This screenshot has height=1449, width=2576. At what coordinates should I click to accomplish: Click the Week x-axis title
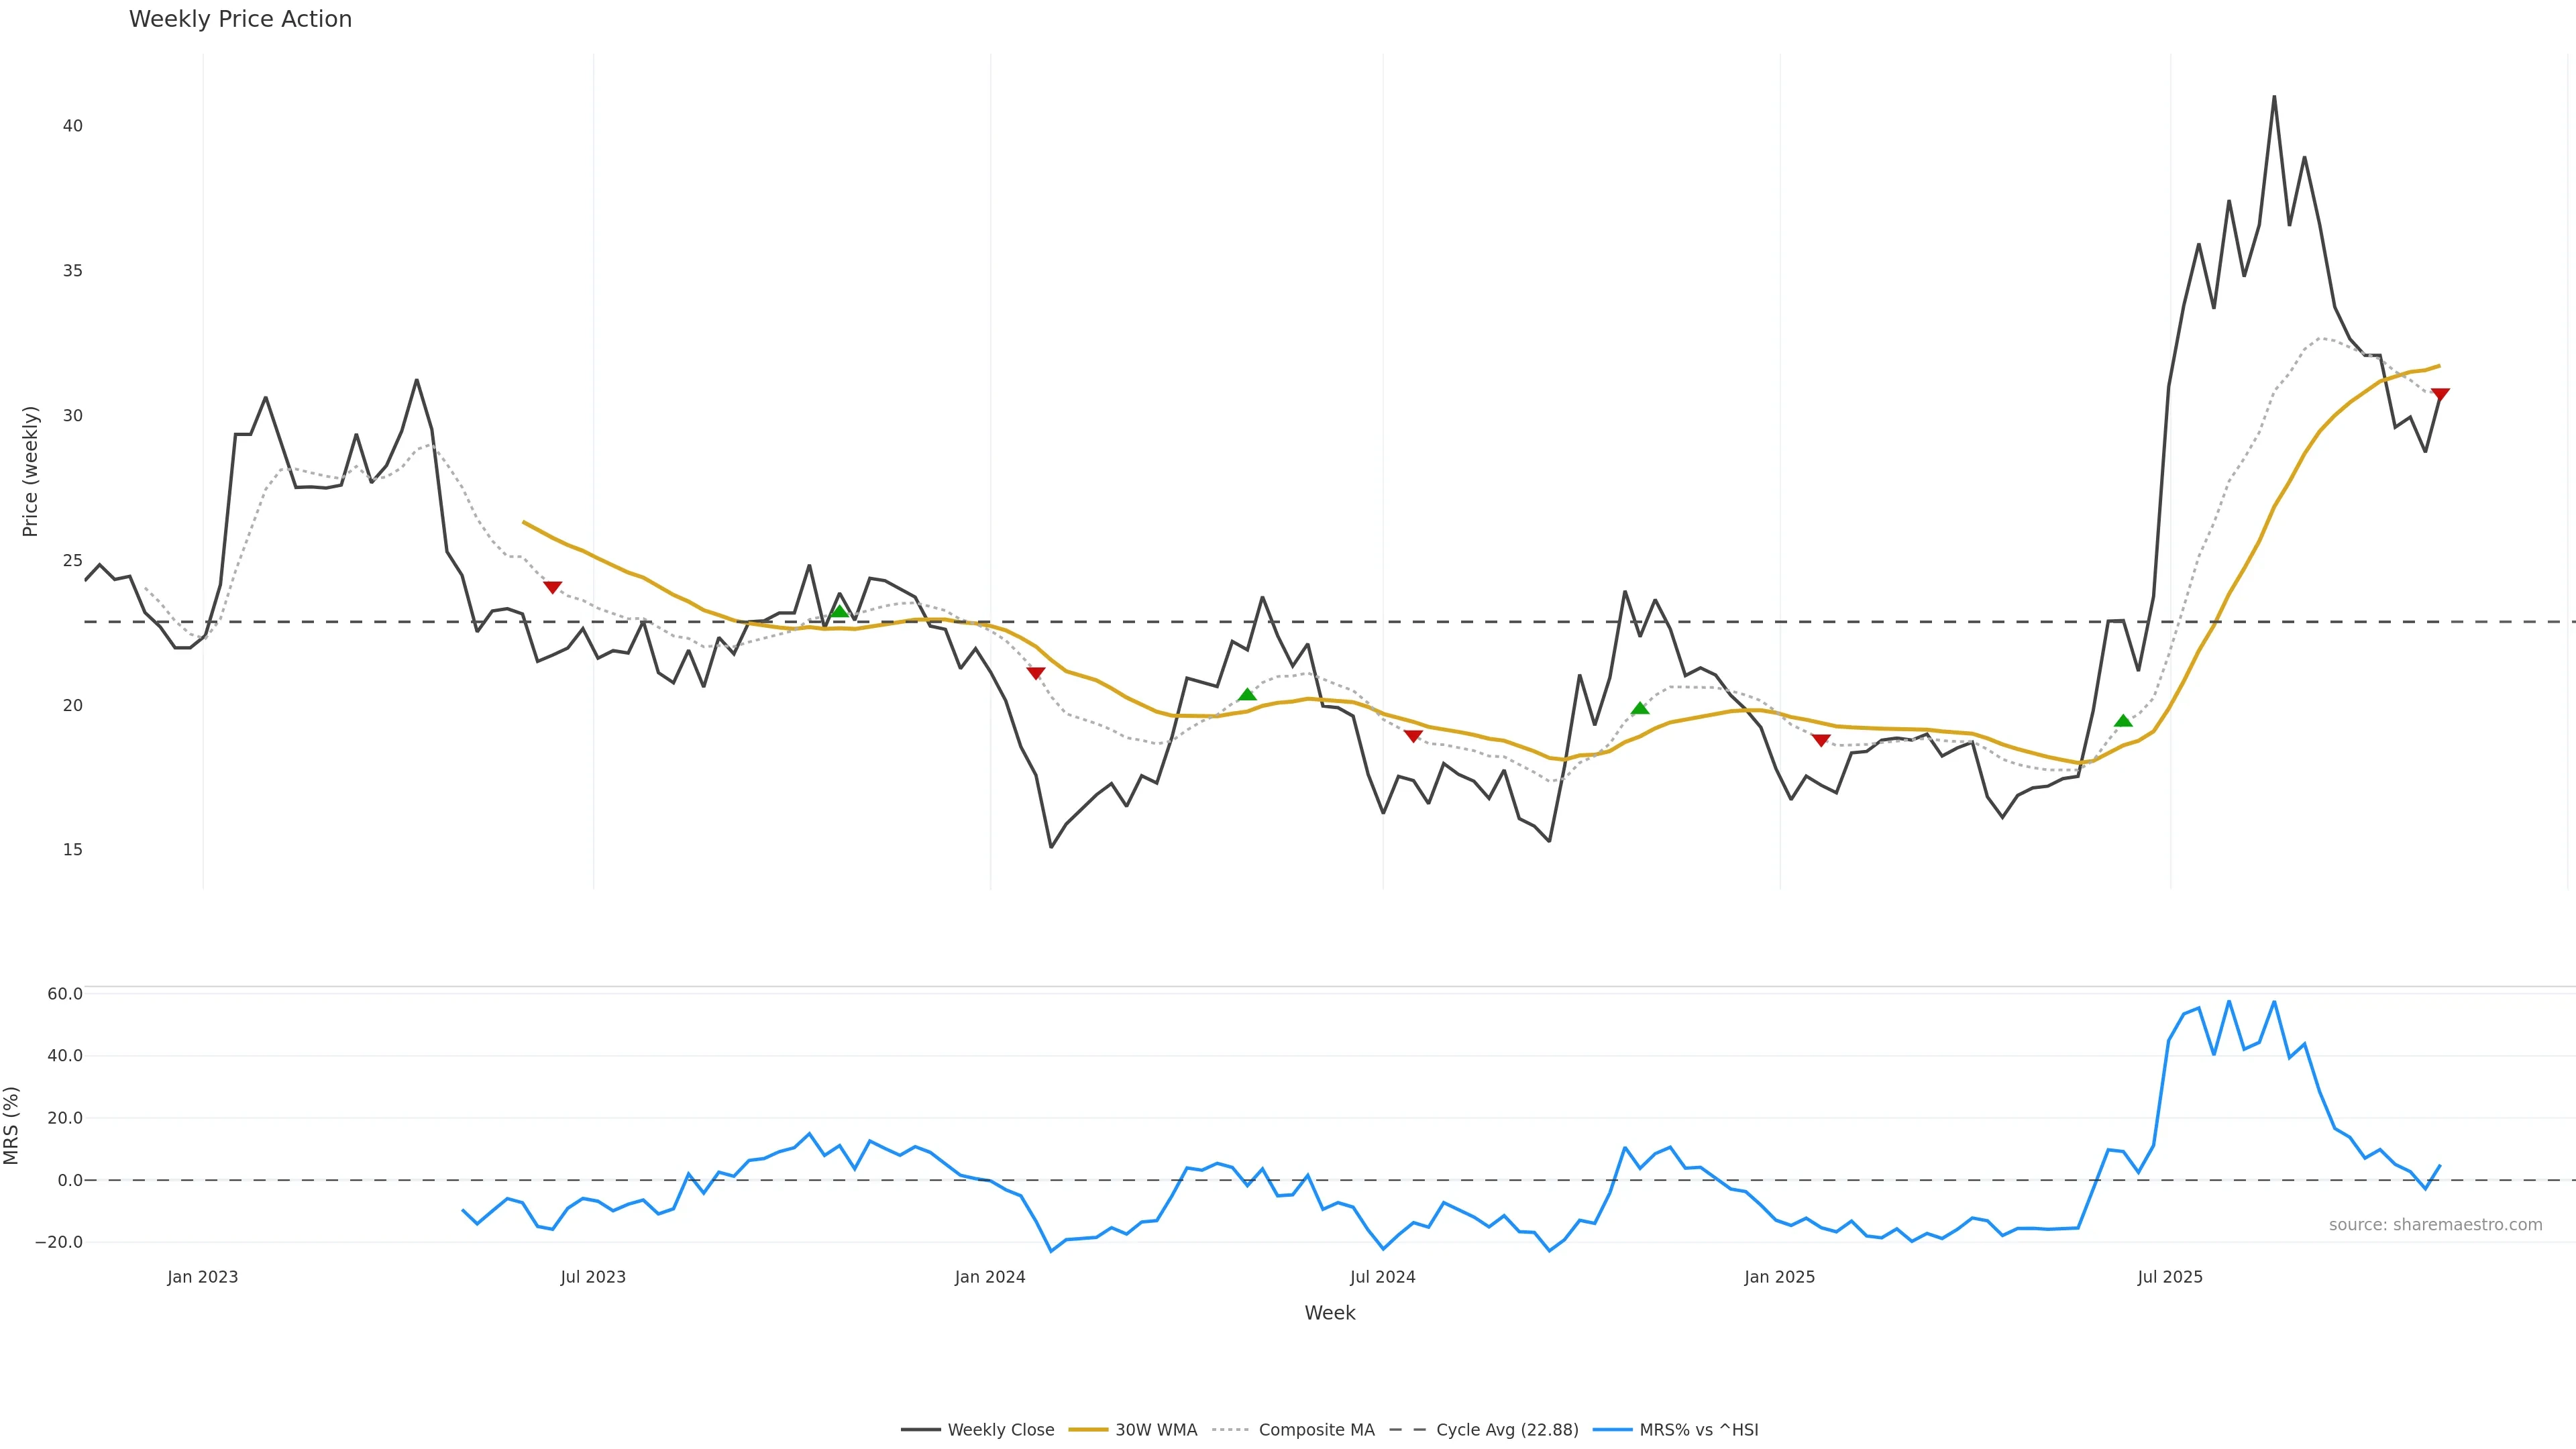pyautogui.click(x=1329, y=1313)
